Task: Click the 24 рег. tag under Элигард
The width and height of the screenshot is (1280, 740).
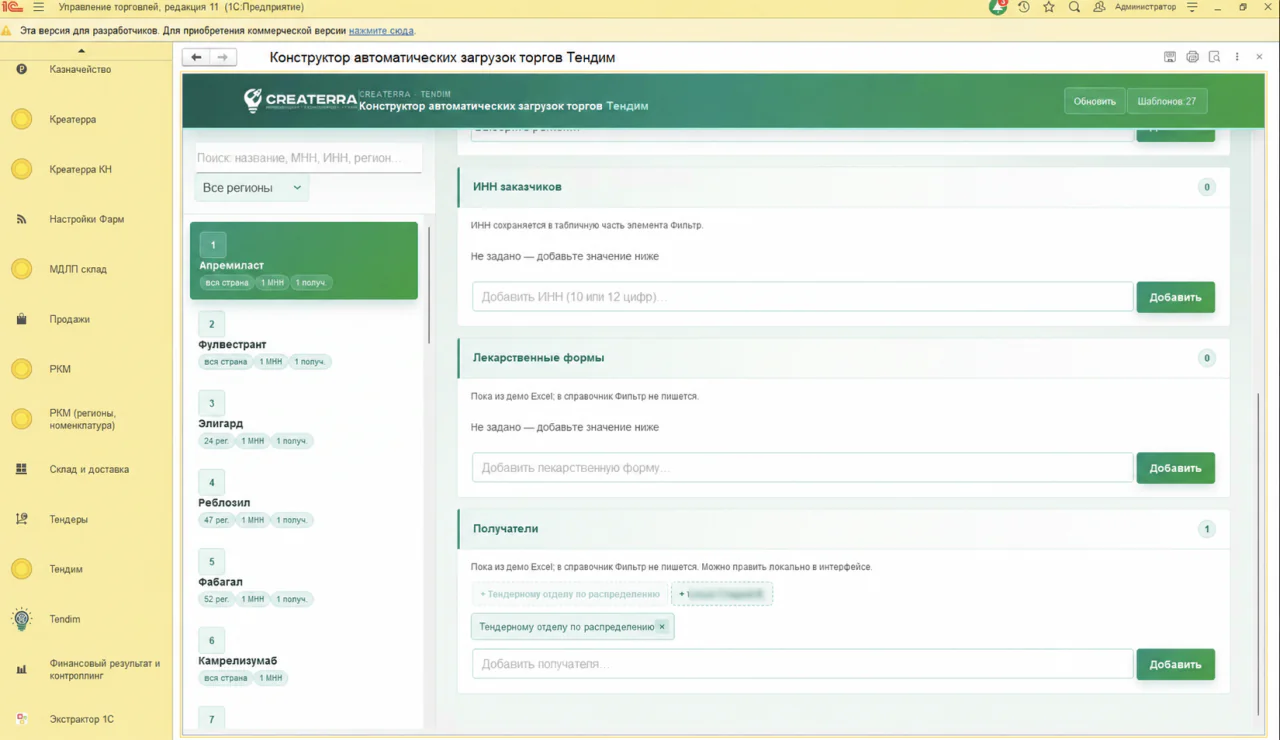Action: point(216,441)
